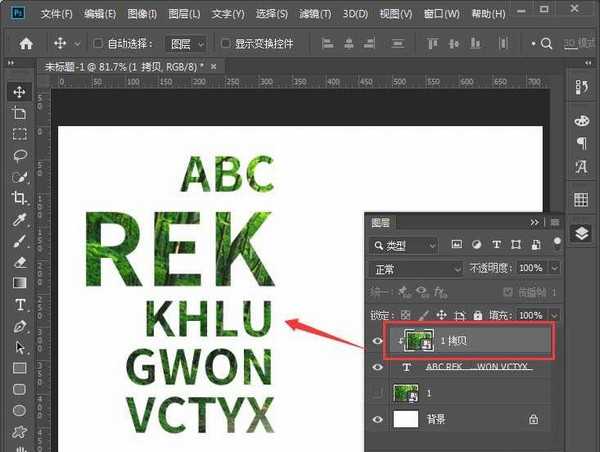Enable the 自动选择 checkbox
This screenshot has width=600, height=452.
pyautogui.click(x=98, y=44)
